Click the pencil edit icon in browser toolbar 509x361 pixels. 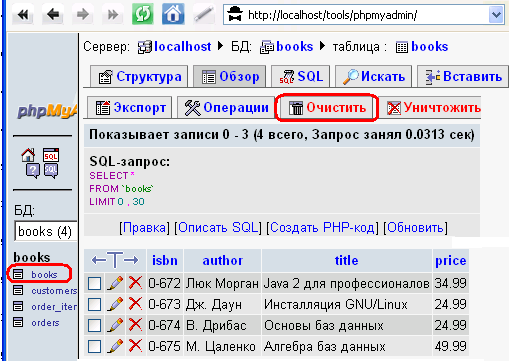click(x=204, y=14)
